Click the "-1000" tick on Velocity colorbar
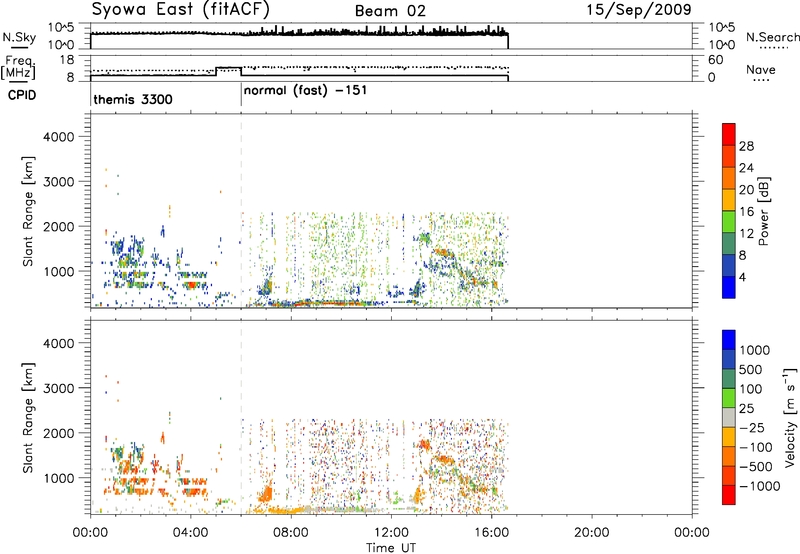This screenshot has width=800, height=554. coord(759,486)
